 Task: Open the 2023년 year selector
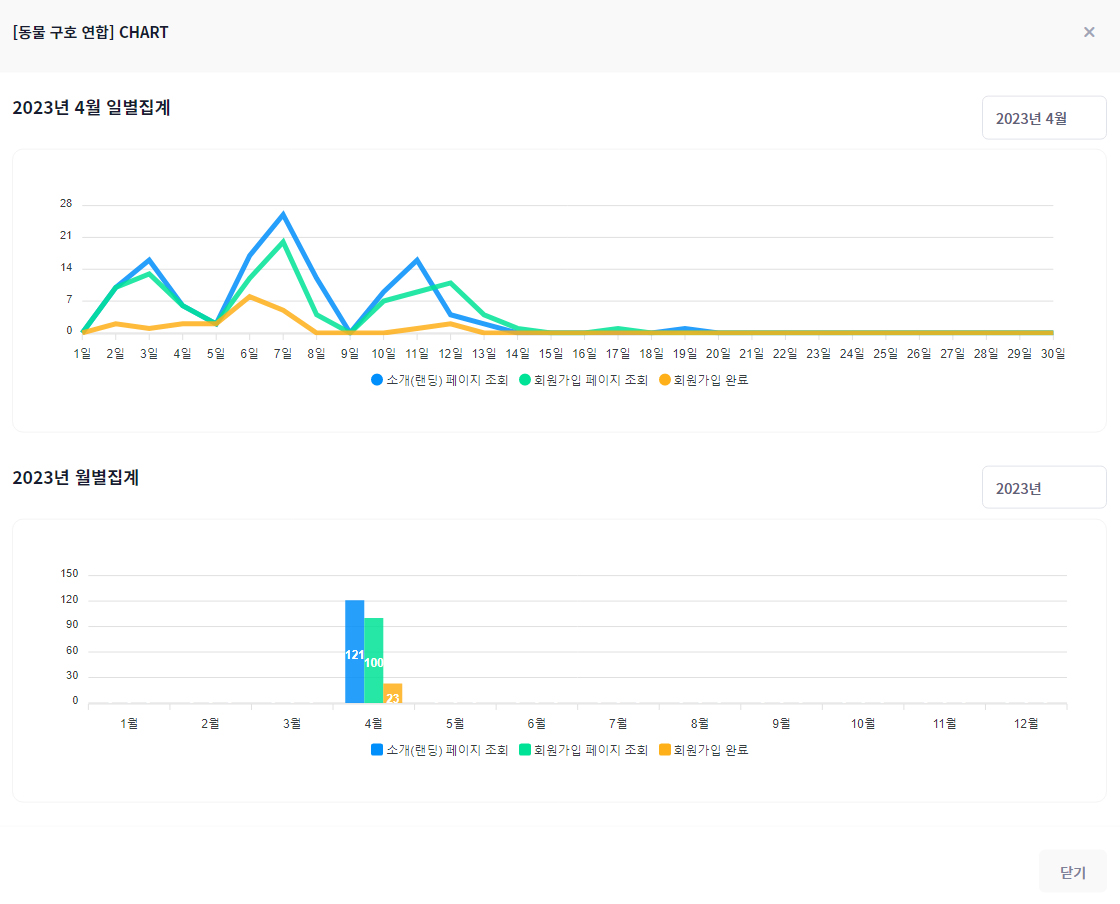click(x=1043, y=488)
